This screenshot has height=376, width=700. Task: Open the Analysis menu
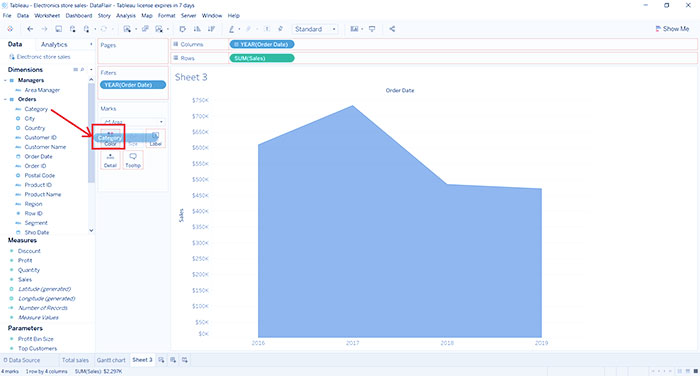click(126, 15)
